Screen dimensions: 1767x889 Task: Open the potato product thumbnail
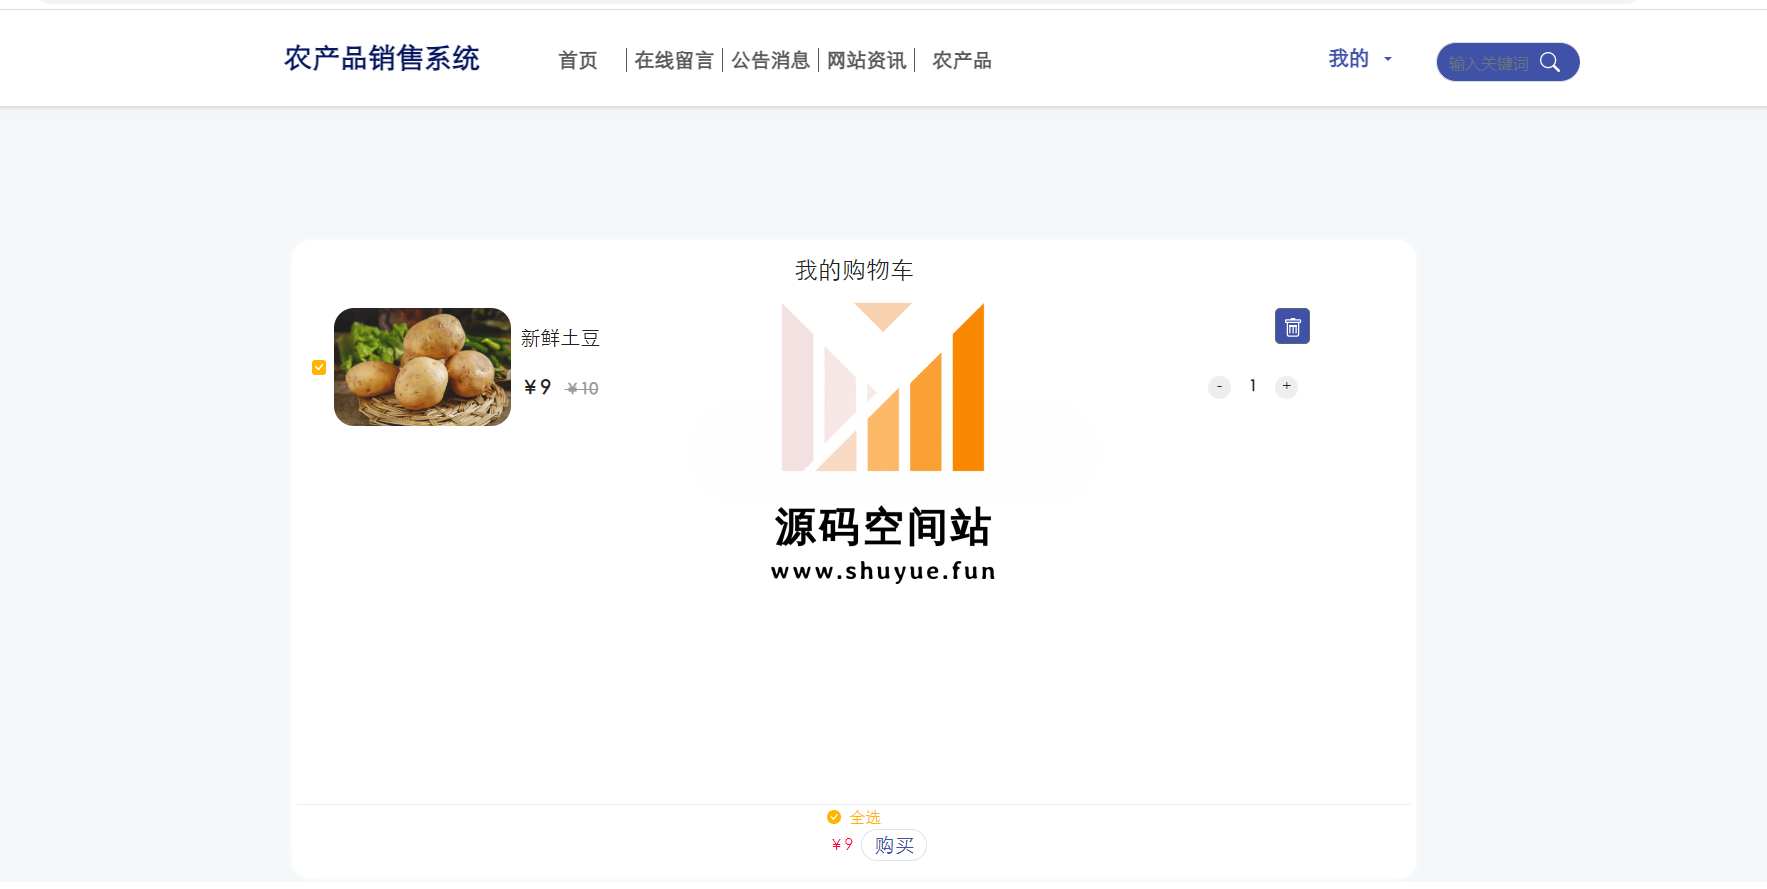pos(422,367)
